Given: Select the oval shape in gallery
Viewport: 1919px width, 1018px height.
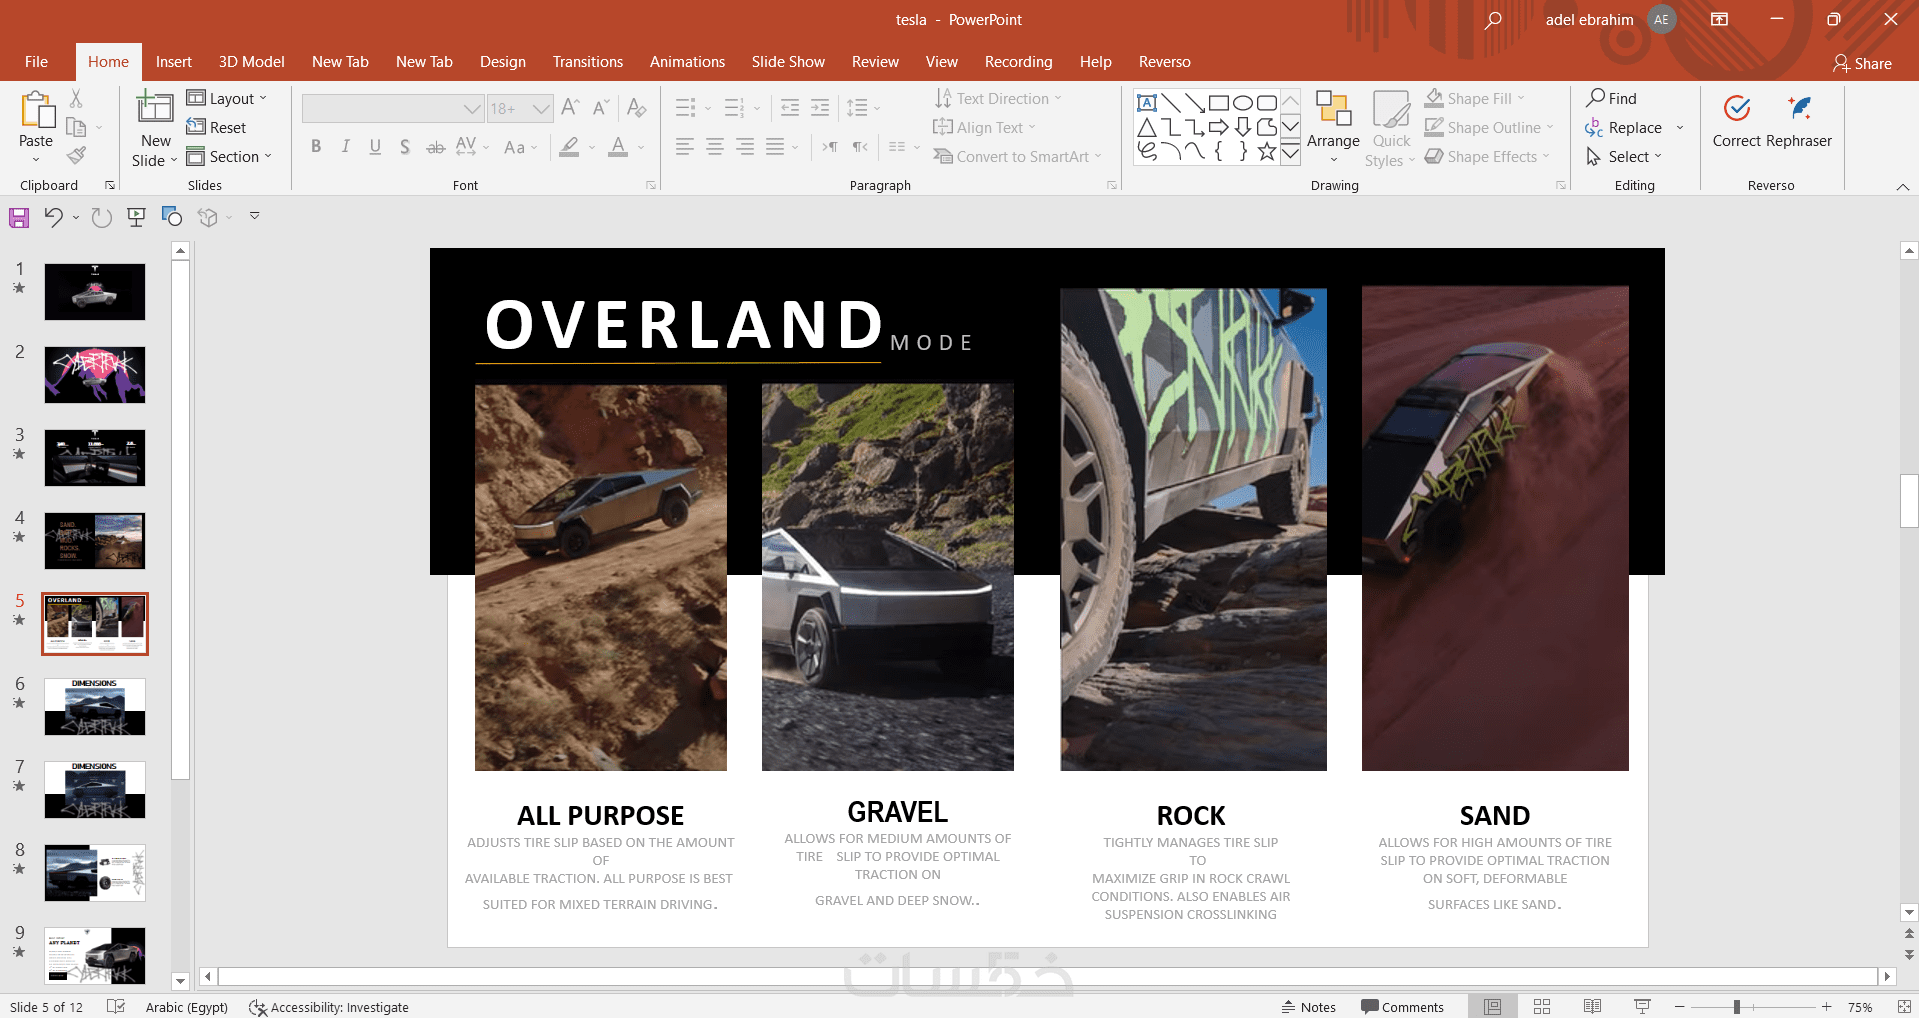Looking at the screenshot, I should (x=1243, y=102).
